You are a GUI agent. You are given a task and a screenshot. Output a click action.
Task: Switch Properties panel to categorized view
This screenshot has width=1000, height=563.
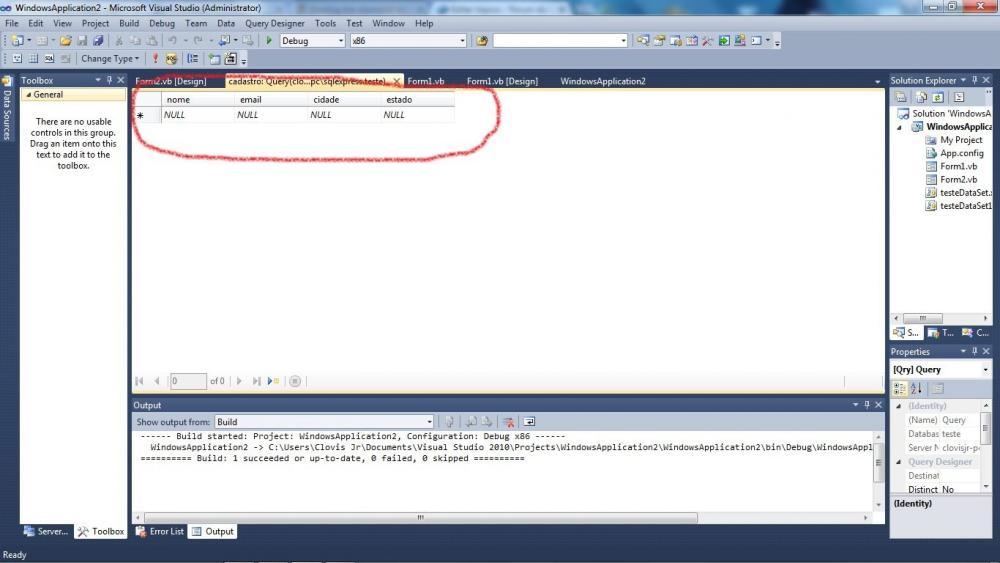(x=900, y=389)
